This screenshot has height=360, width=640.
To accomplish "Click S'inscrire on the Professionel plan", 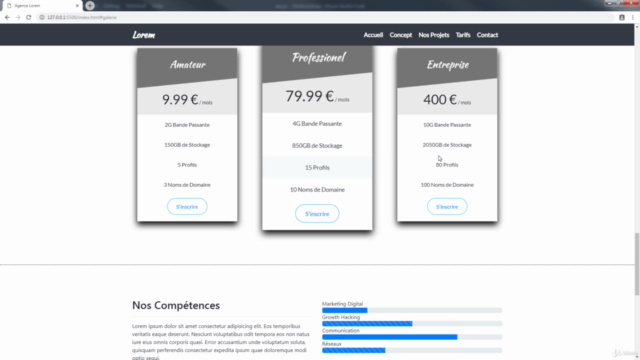I will coord(317,214).
